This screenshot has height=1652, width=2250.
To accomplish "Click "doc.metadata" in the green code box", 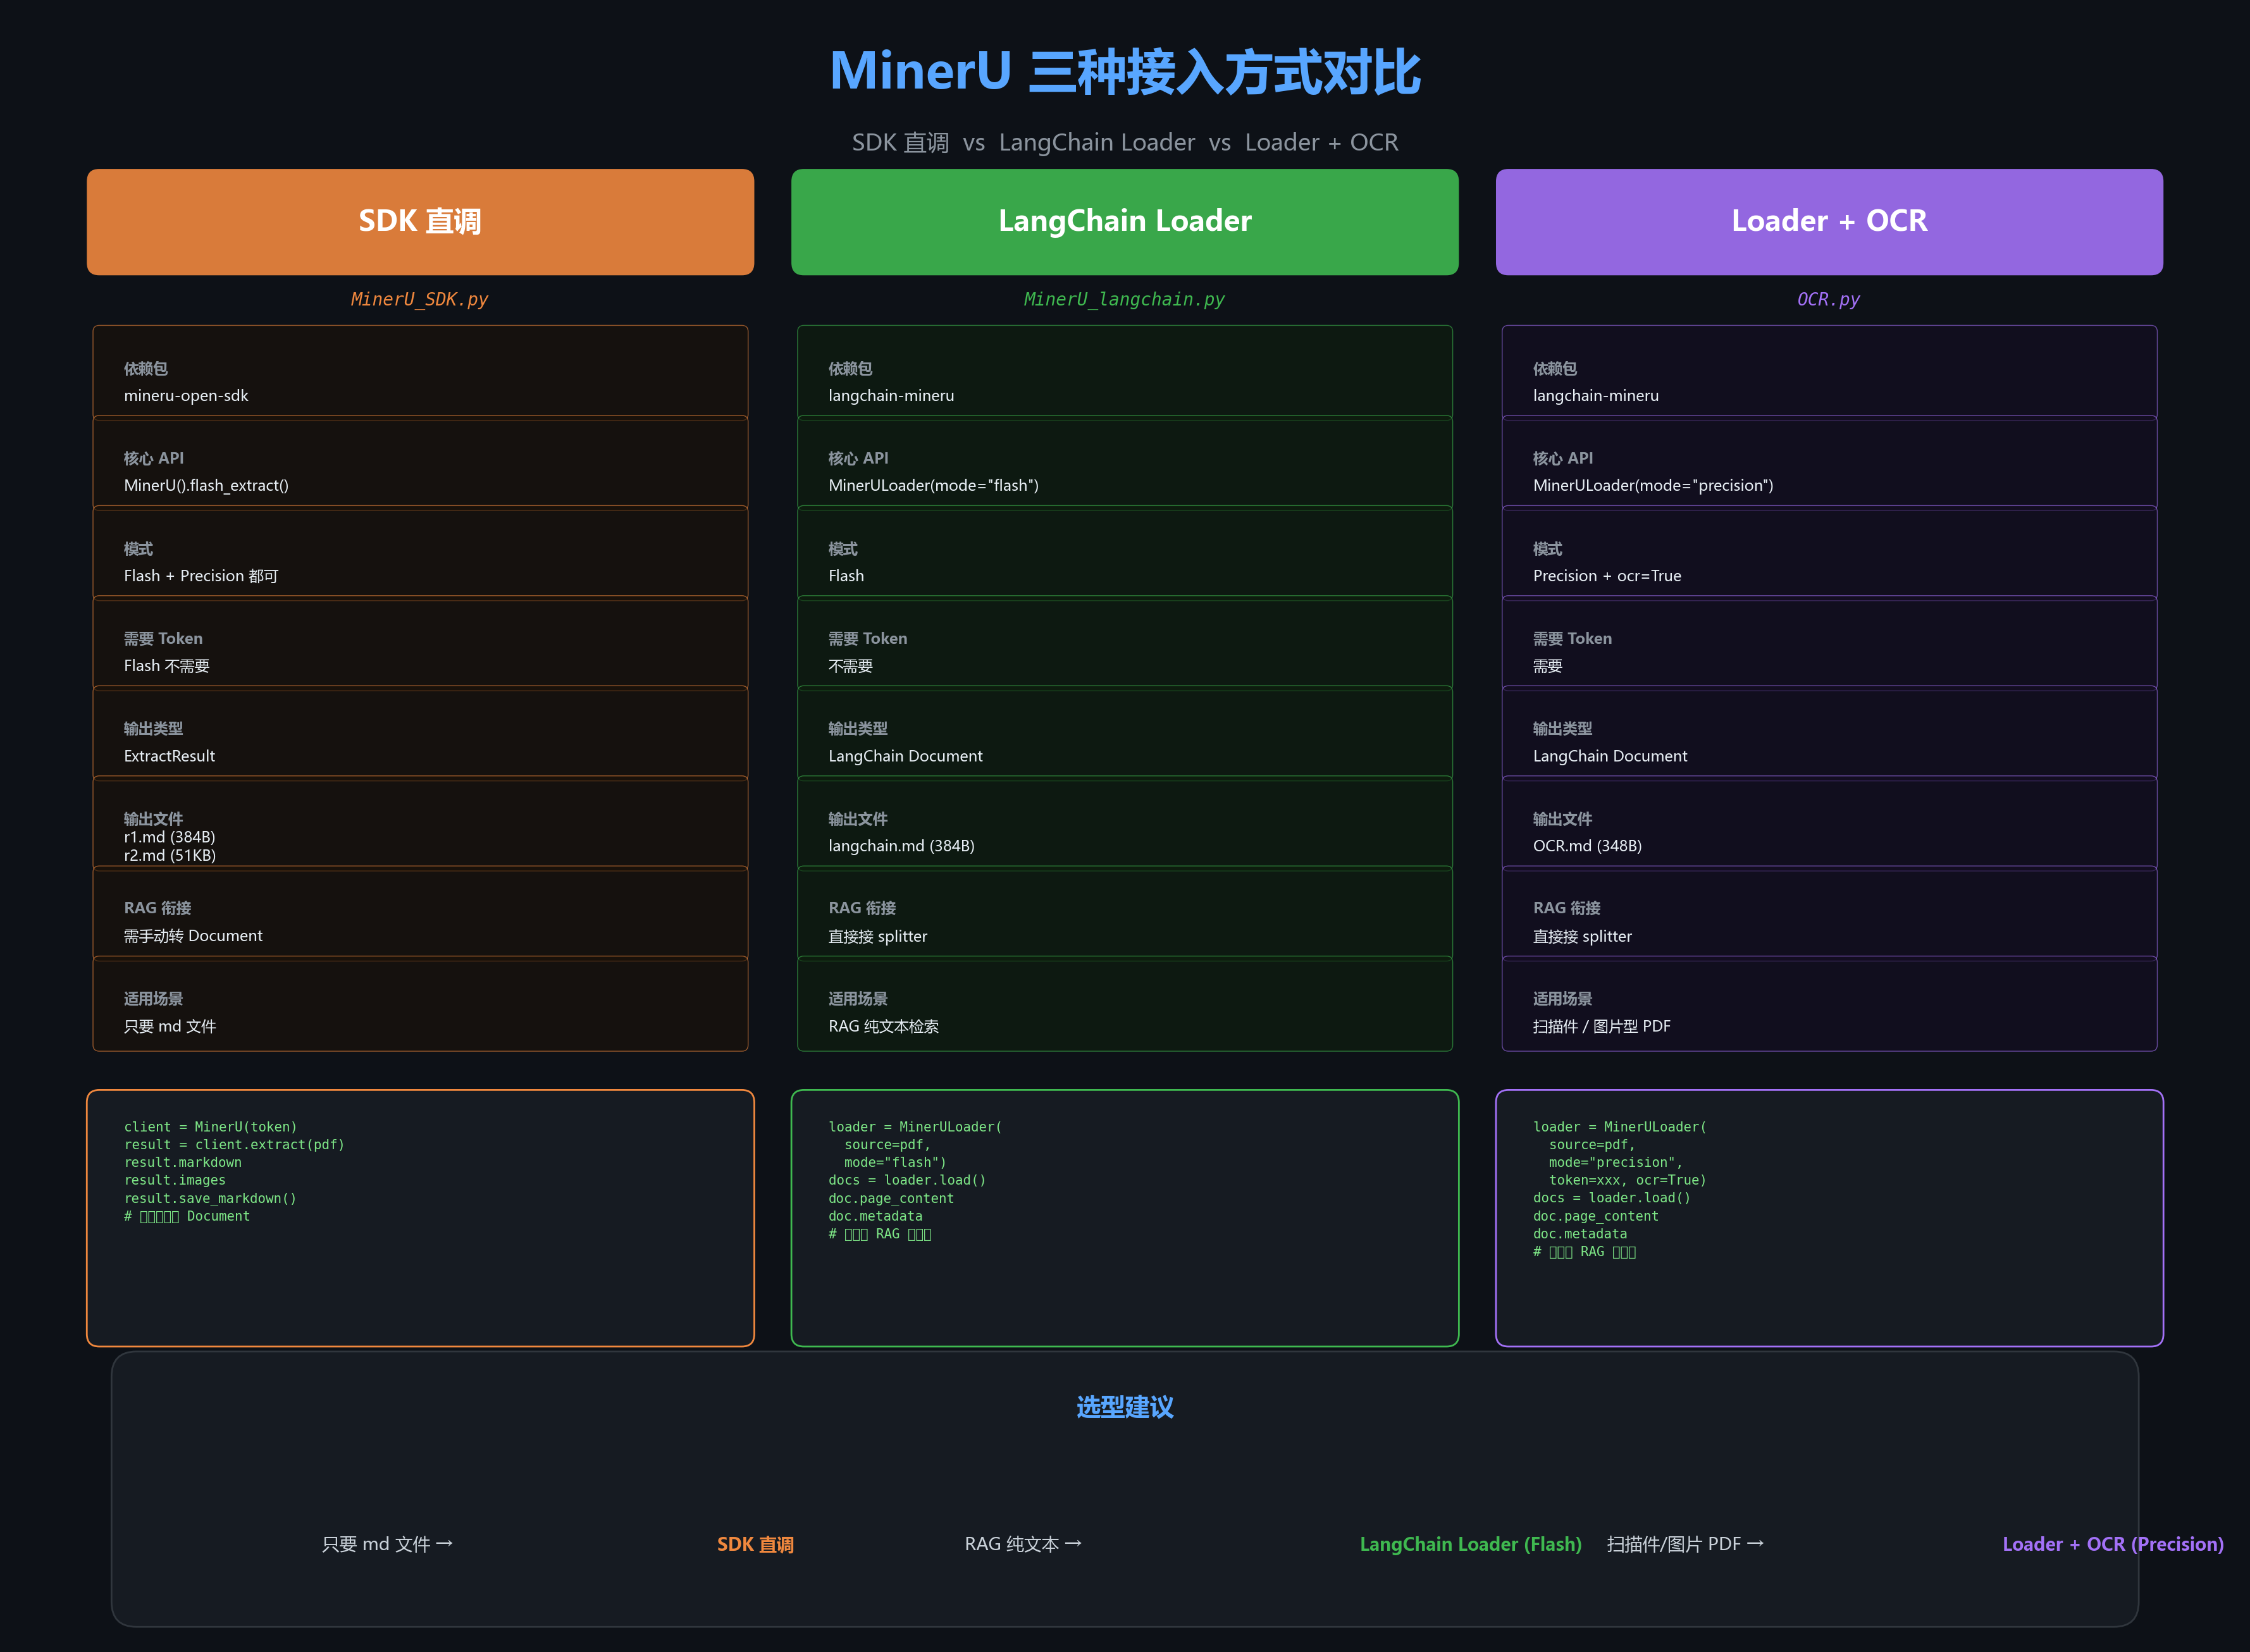I will pos(876,1217).
